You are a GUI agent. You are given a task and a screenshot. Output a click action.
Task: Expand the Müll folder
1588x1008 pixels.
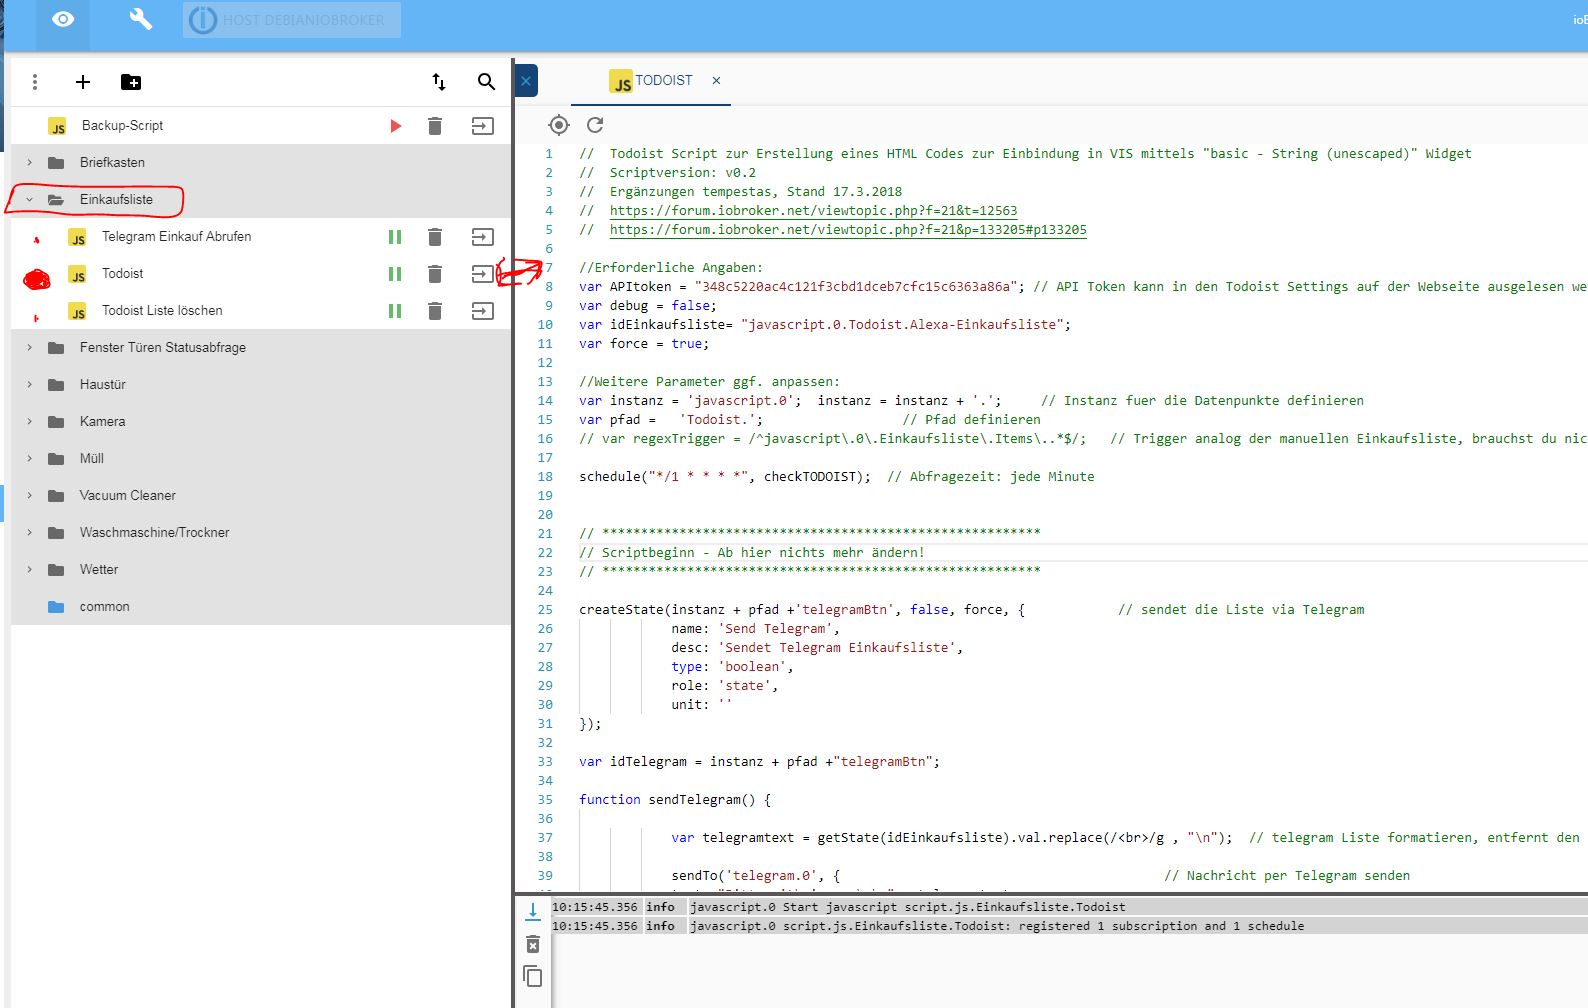tap(29, 458)
